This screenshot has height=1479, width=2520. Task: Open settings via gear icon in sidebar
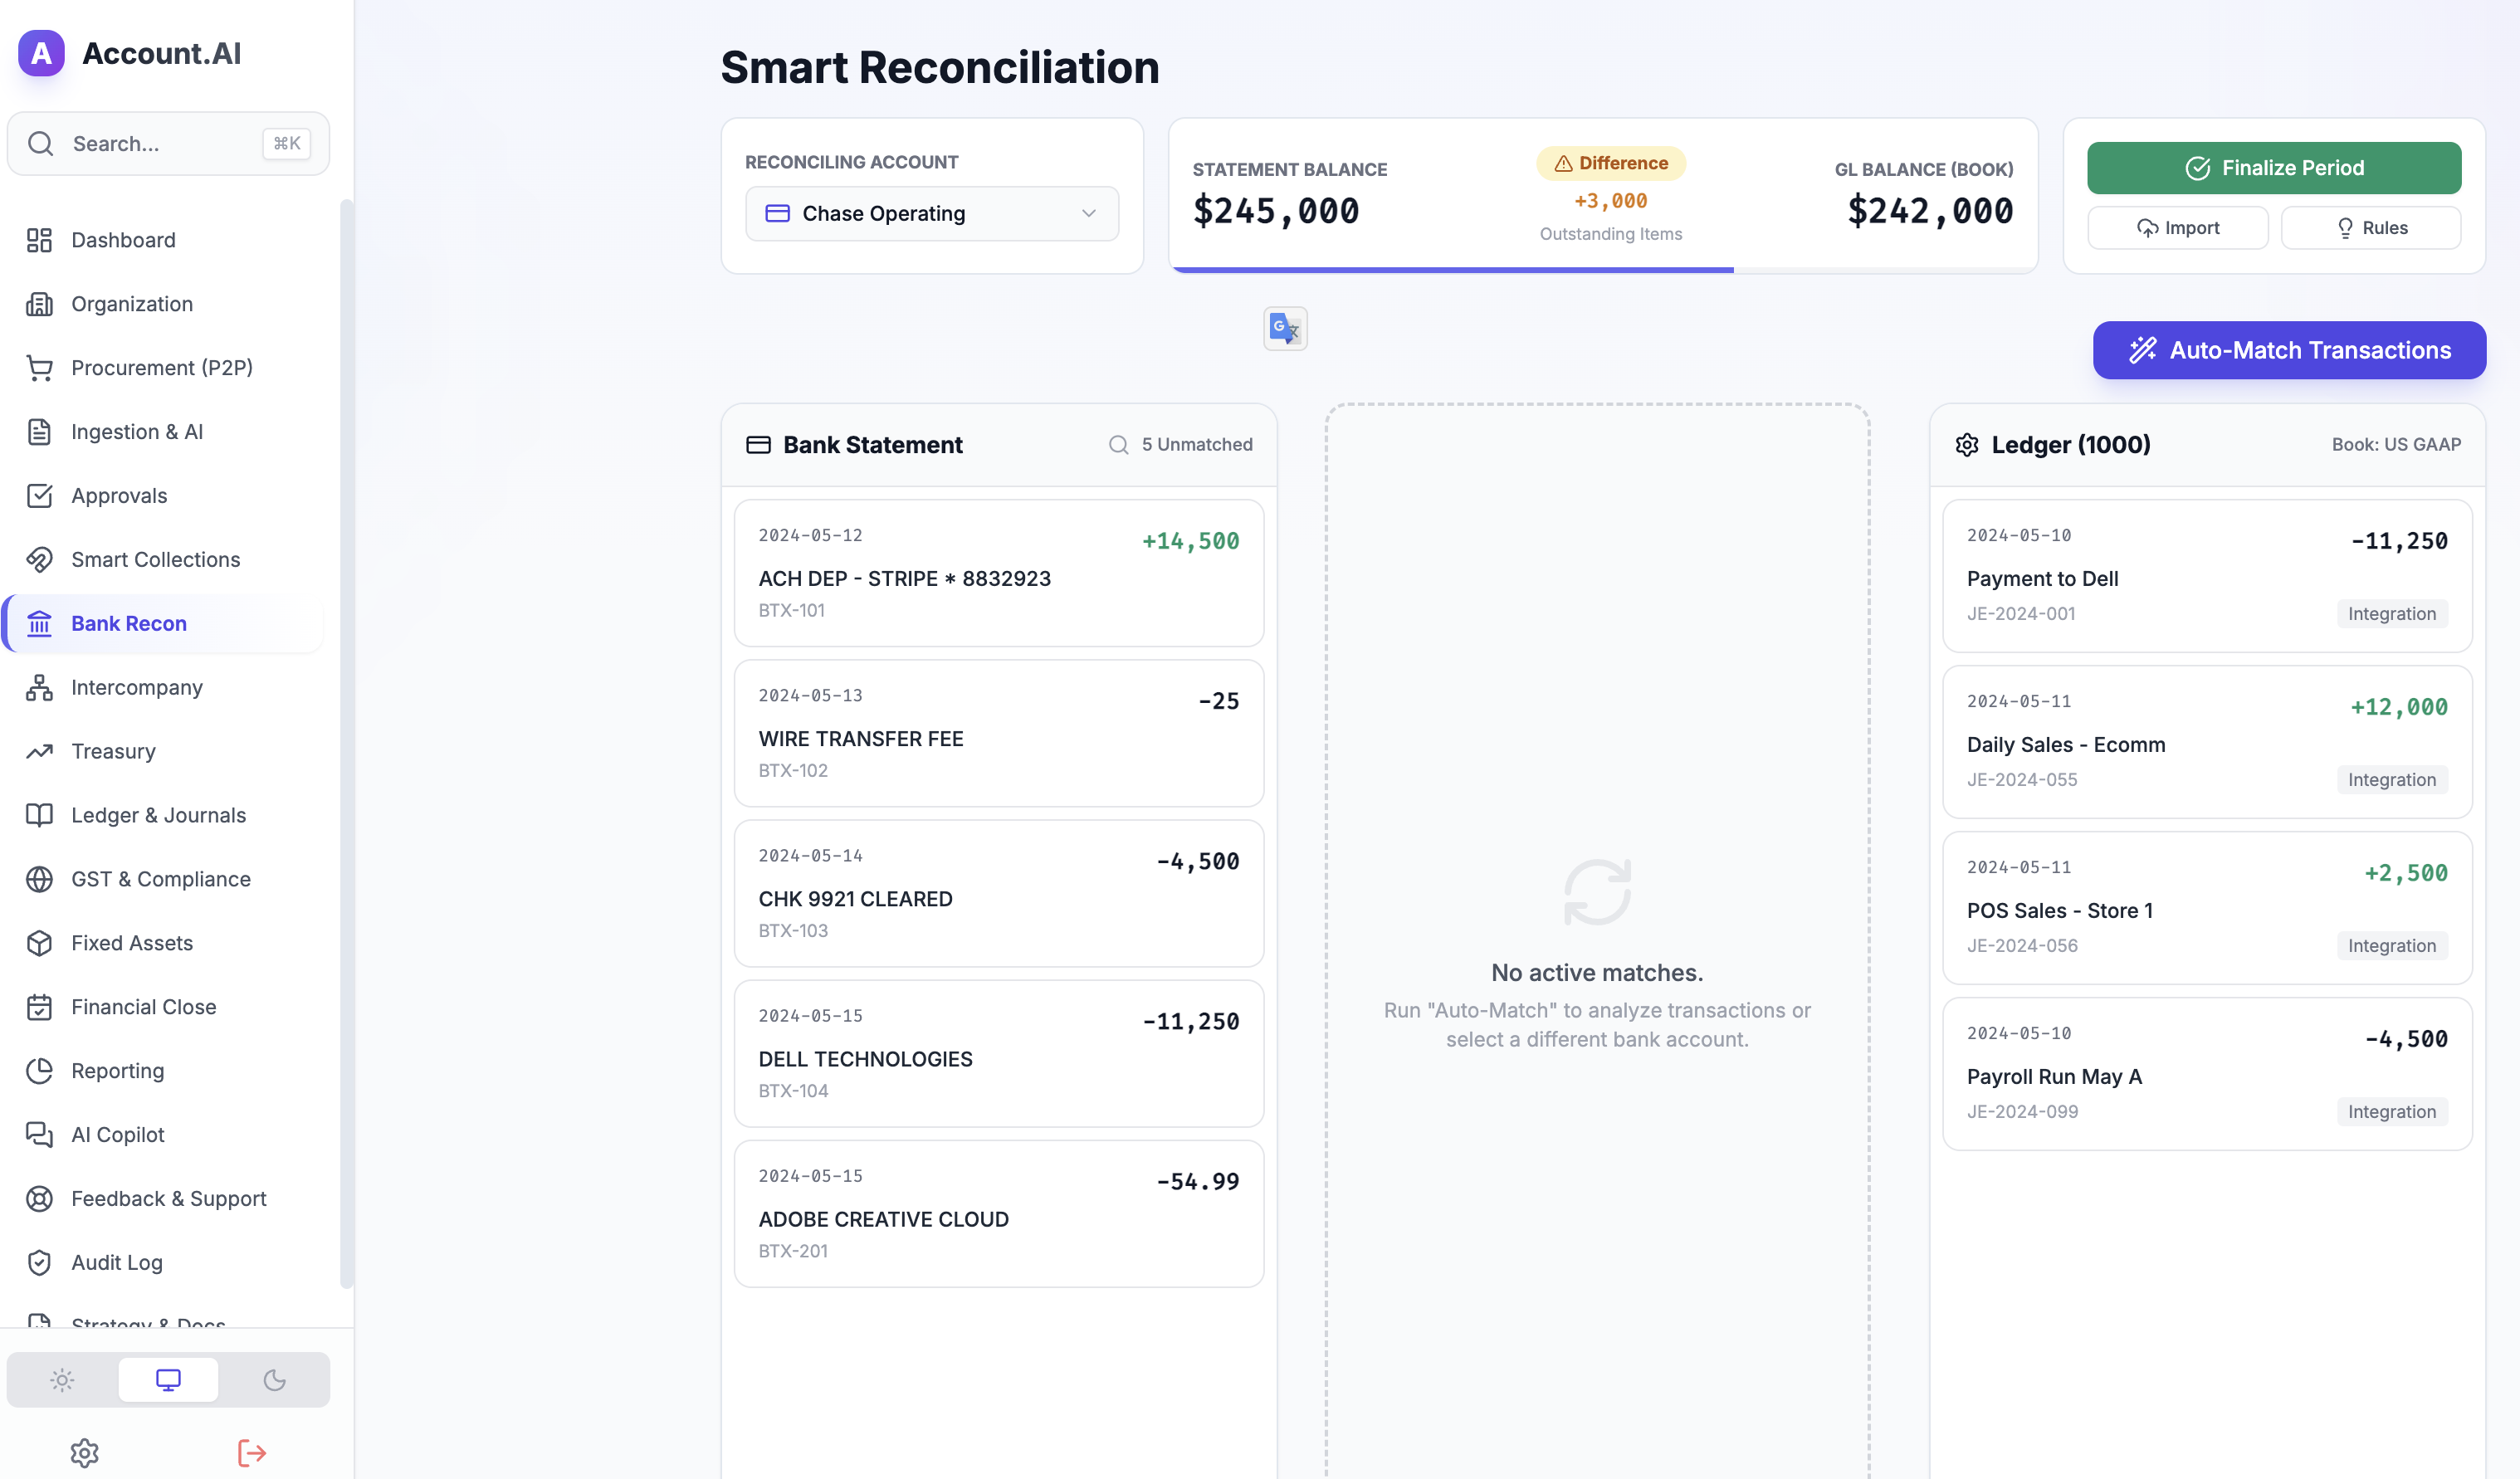coord(85,1452)
